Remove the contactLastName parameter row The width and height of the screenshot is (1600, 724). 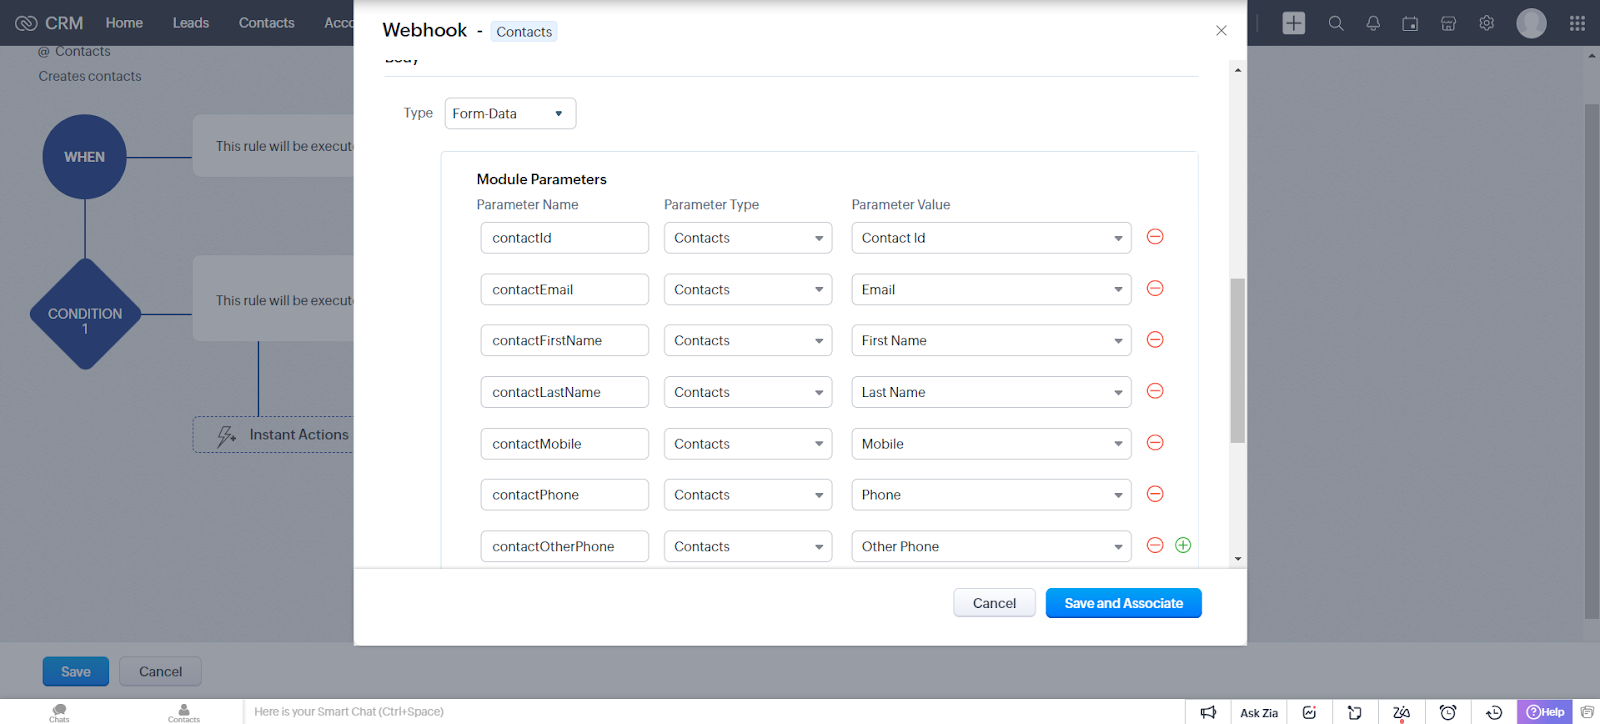[x=1155, y=391]
